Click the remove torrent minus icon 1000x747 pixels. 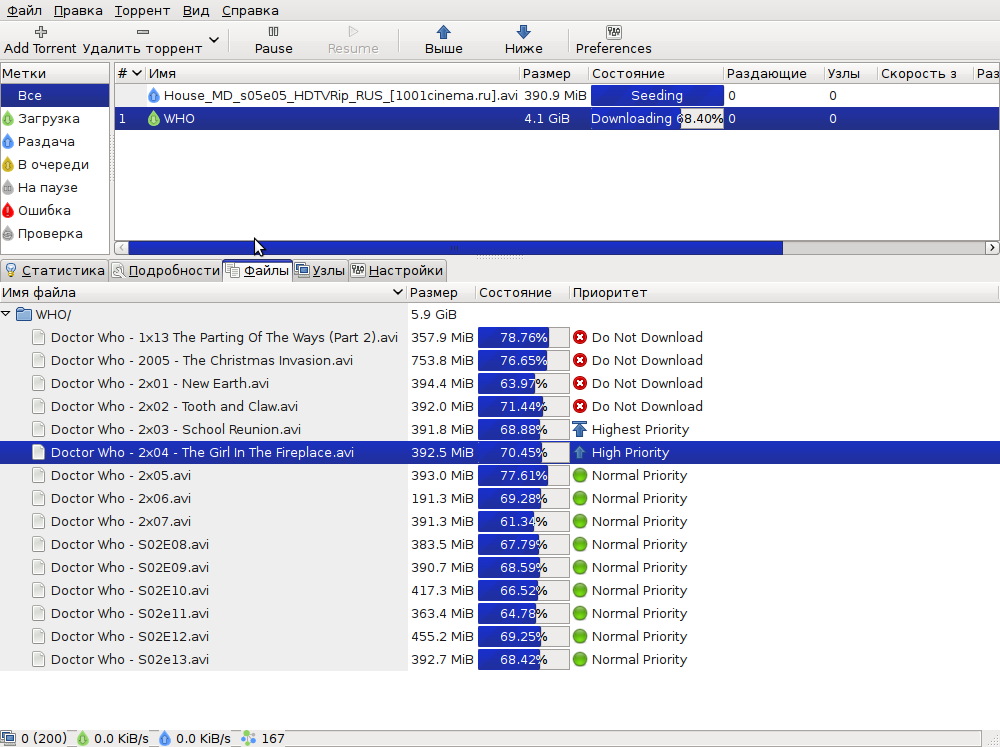click(143, 31)
